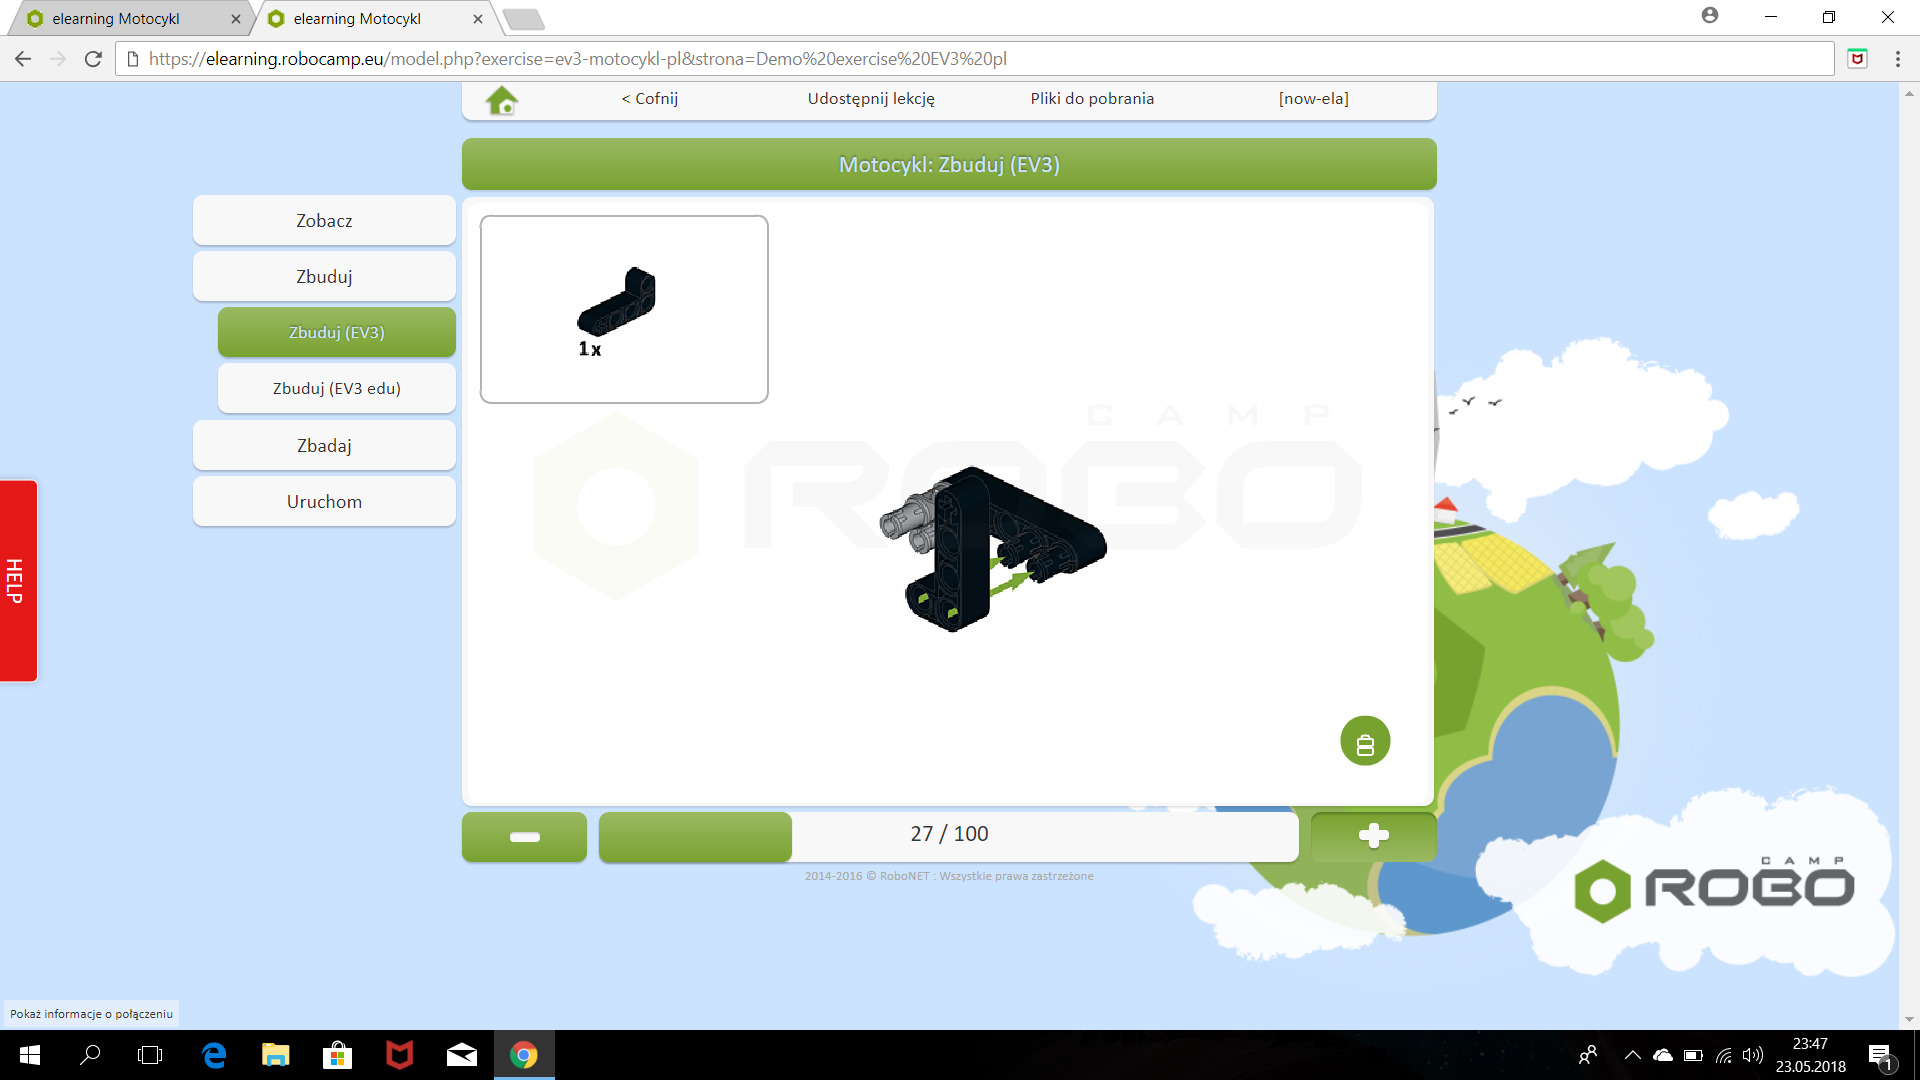The width and height of the screenshot is (1920, 1080).
Task: Open the Zobacz section
Action: coord(324,220)
